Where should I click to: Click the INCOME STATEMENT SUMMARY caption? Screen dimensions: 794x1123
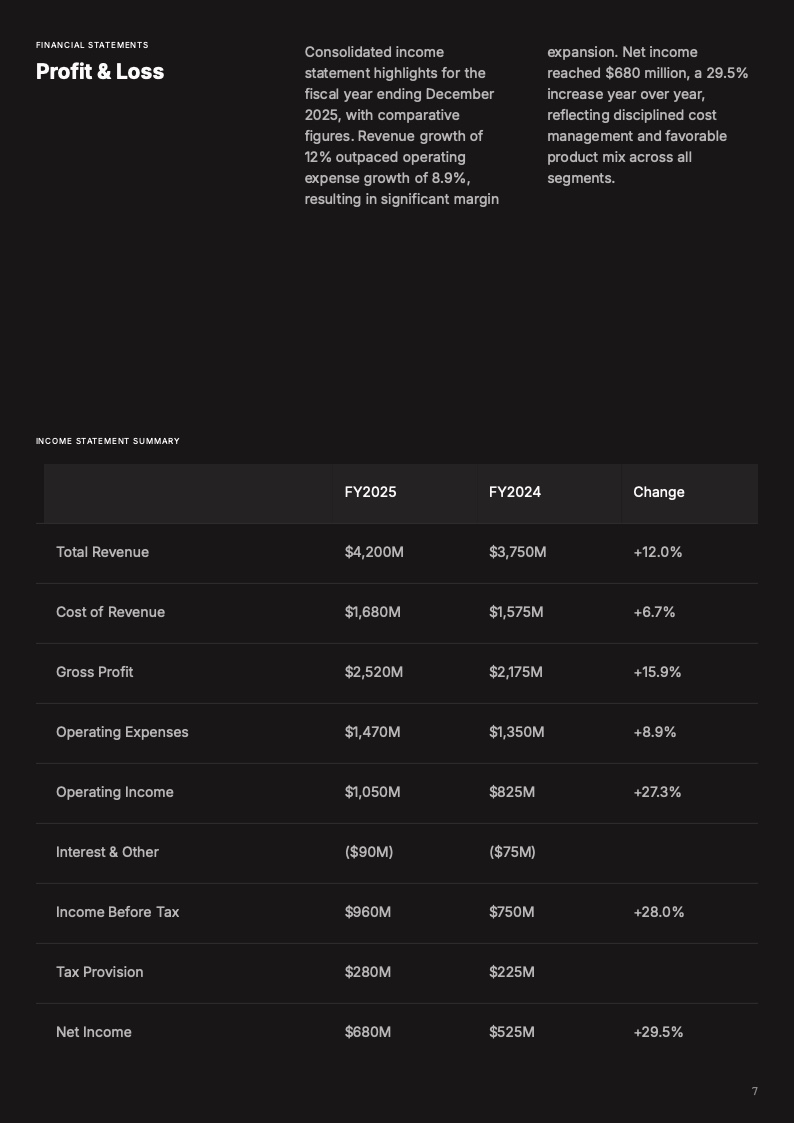(x=108, y=441)
